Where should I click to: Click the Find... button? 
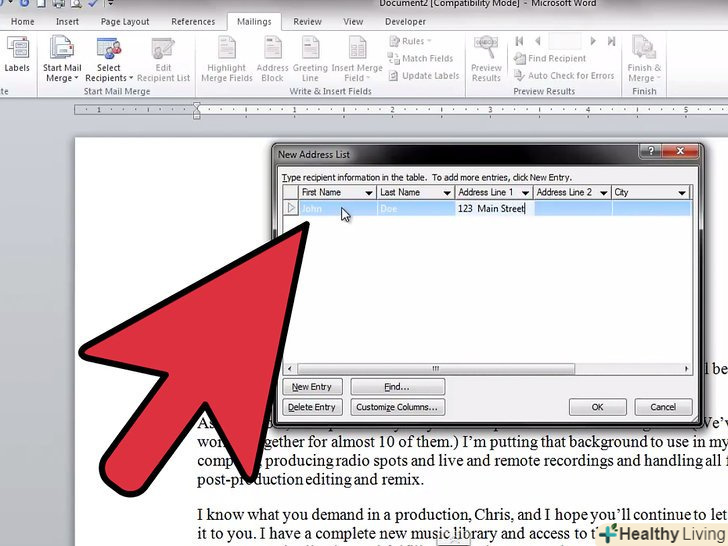click(397, 387)
